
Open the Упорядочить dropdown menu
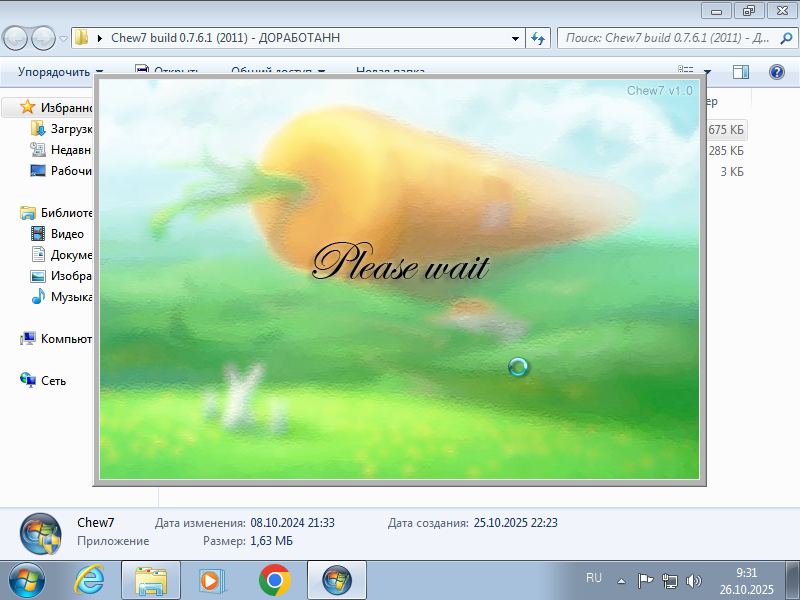[x=61, y=72]
